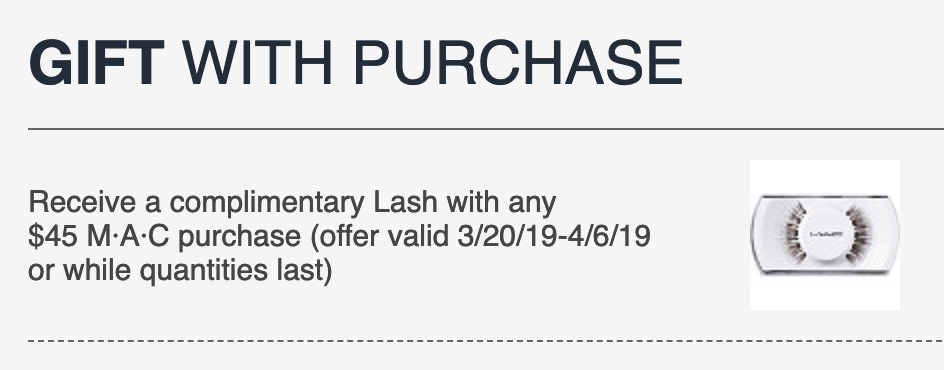Click the round logo at lash case center

pyautogui.click(x=825, y=234)
